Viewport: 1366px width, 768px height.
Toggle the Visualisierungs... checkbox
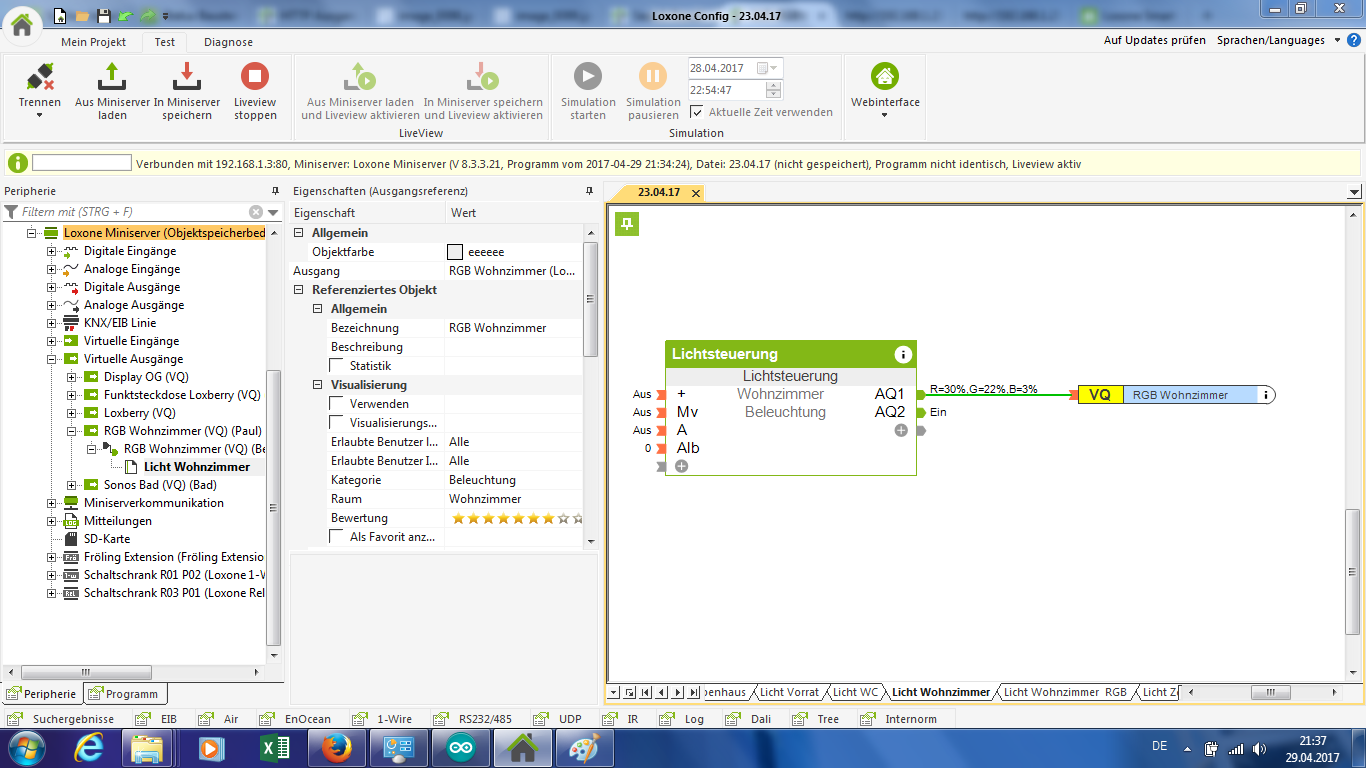pos(337,423)
